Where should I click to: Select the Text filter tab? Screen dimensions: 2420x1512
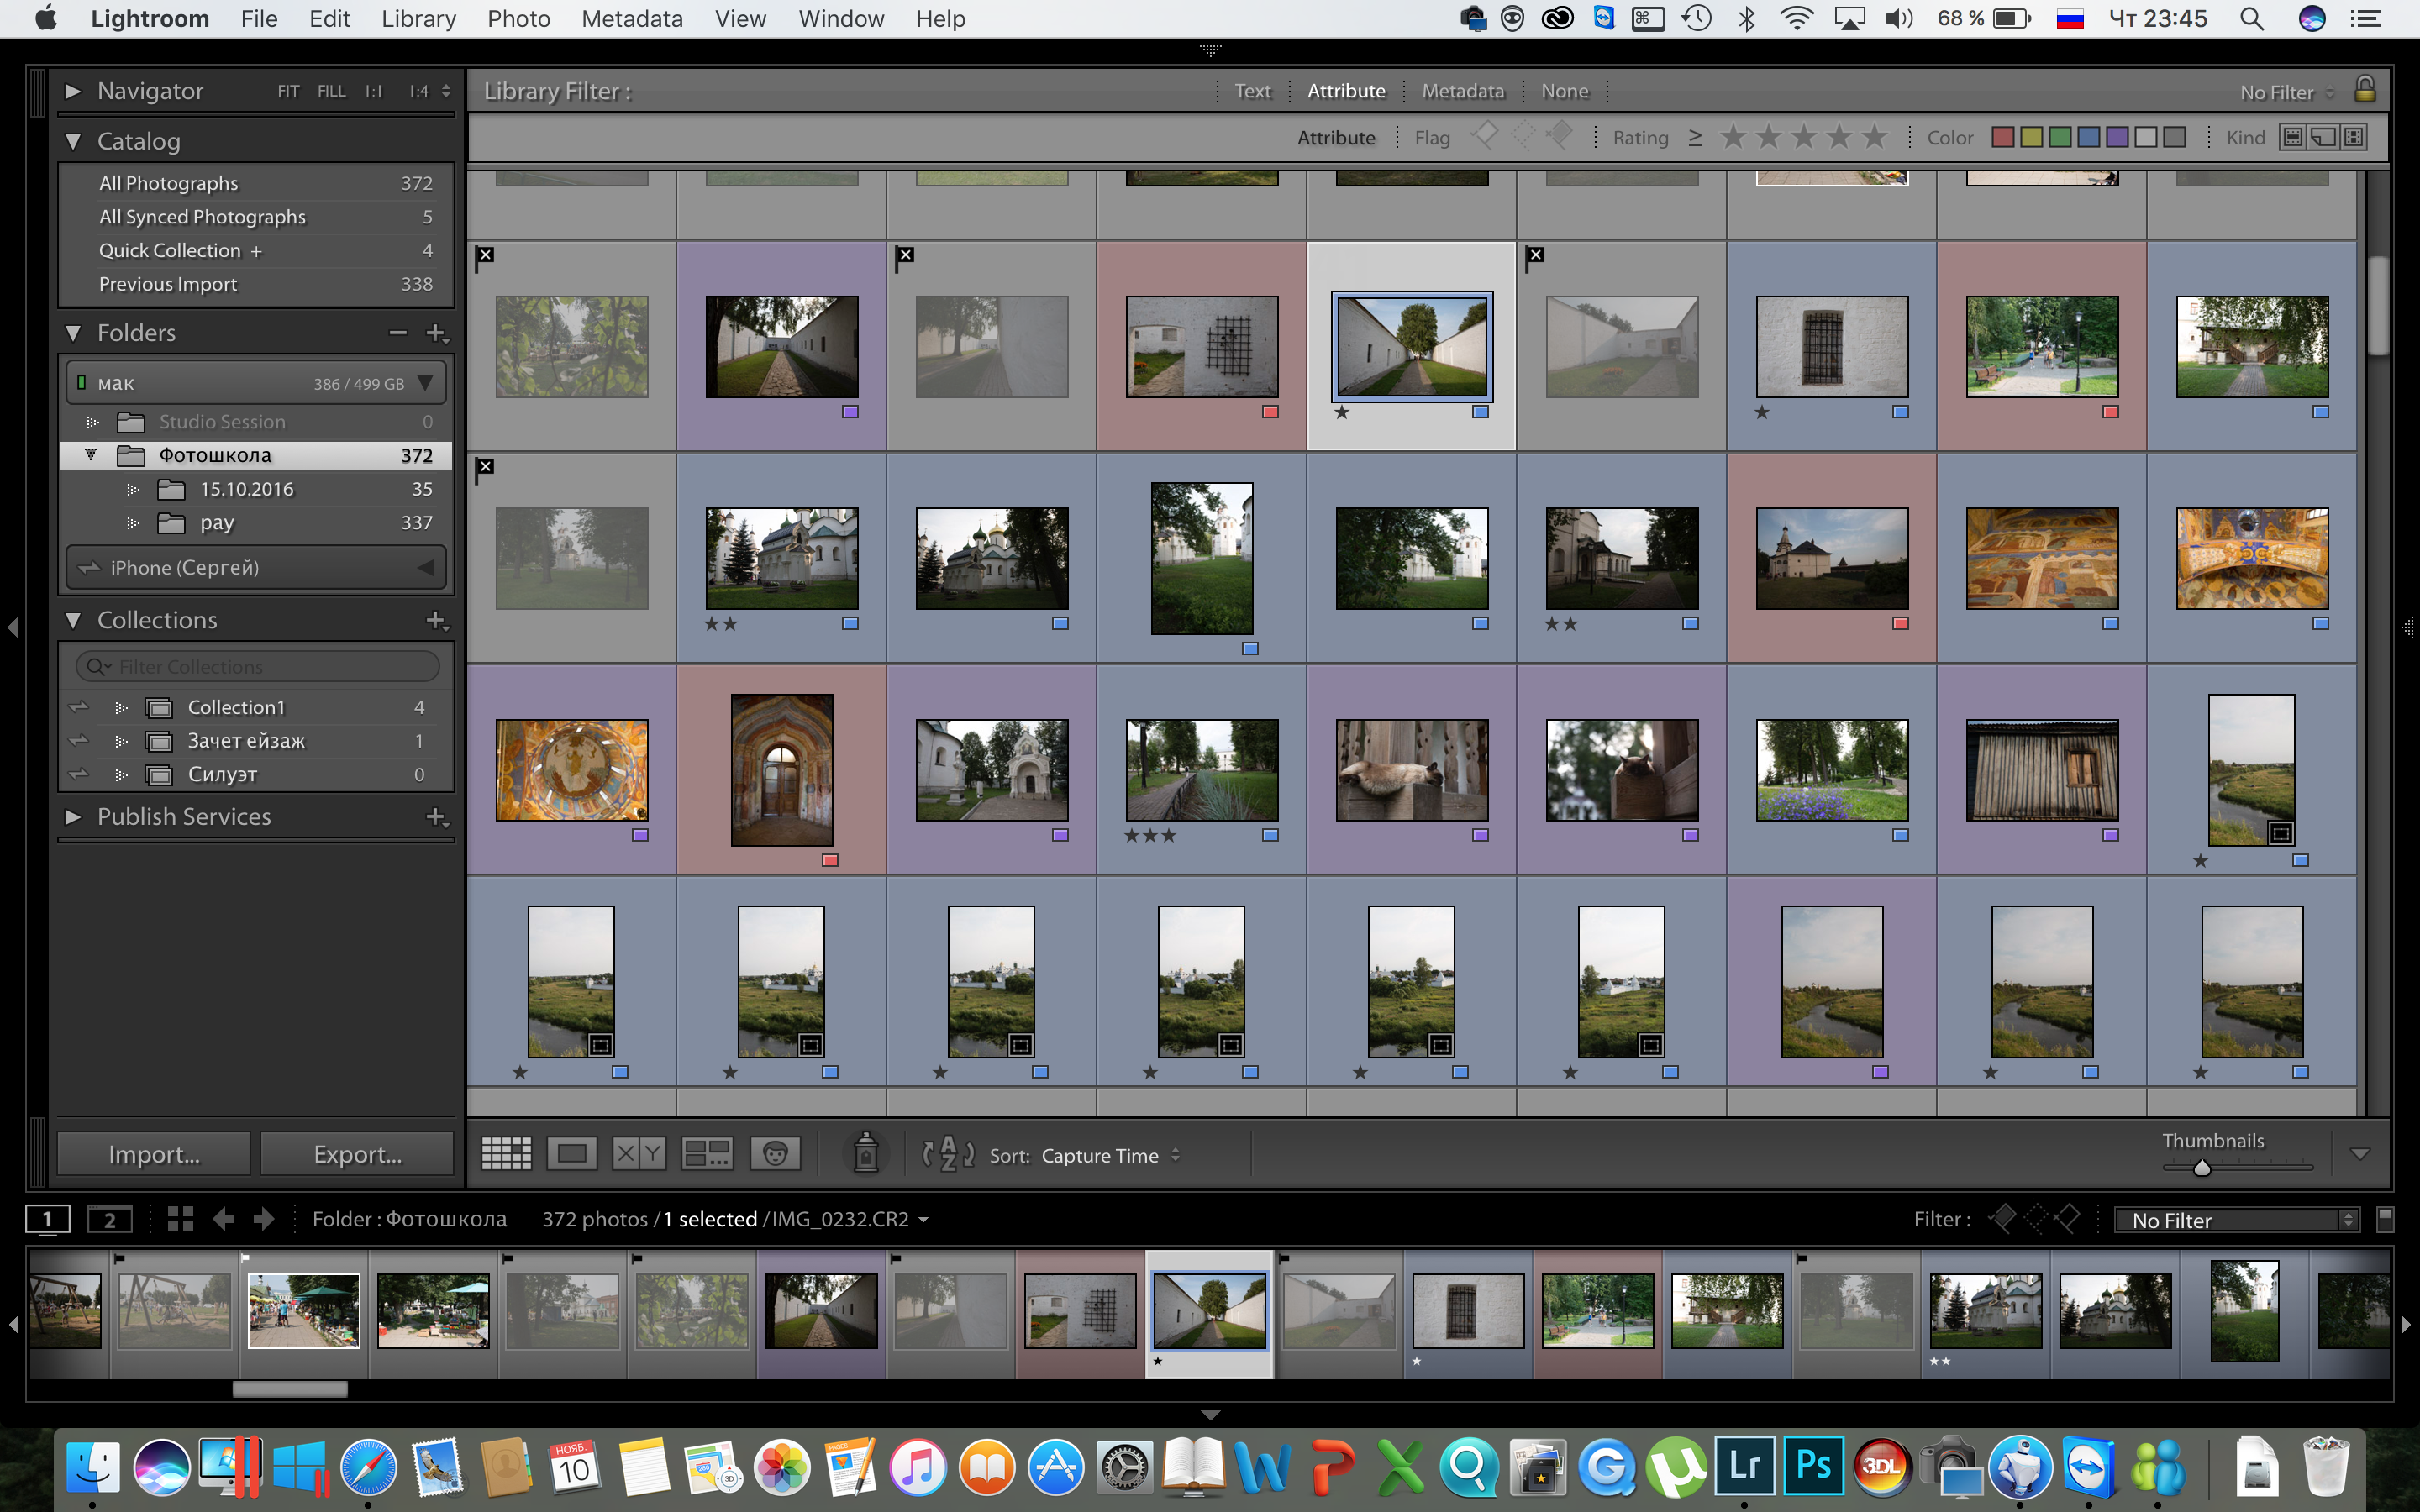tap(1252, 91)
